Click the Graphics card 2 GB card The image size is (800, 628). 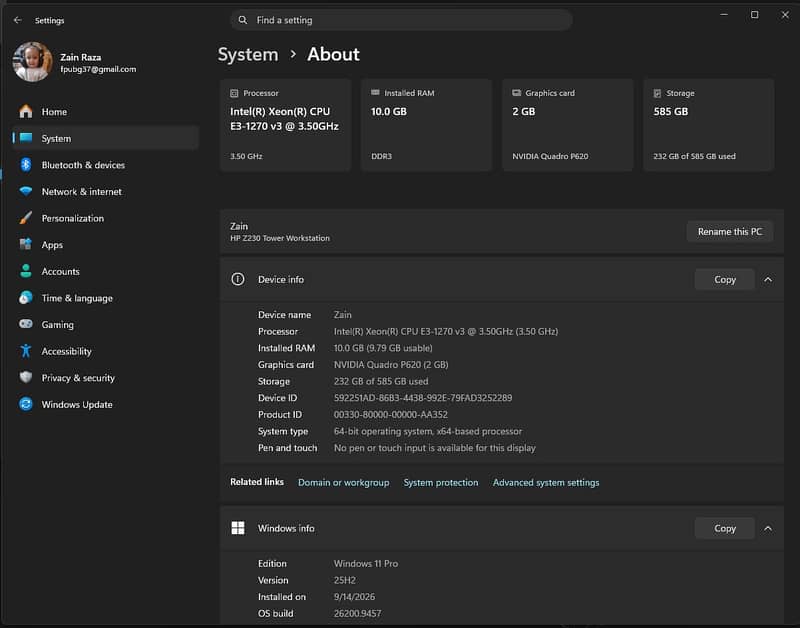(567, 124)
